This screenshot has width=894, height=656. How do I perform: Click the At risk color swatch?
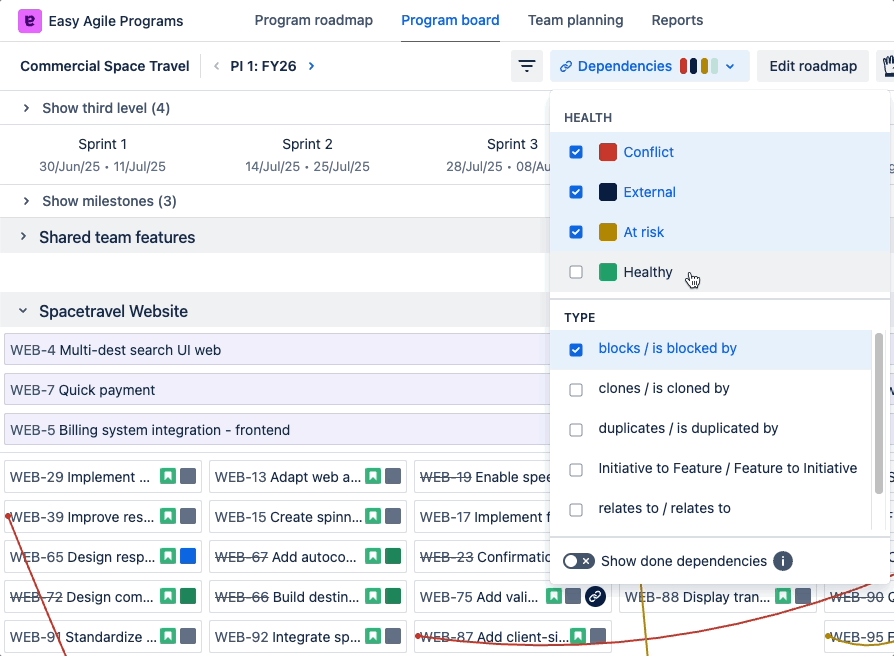tap(607, 232)
